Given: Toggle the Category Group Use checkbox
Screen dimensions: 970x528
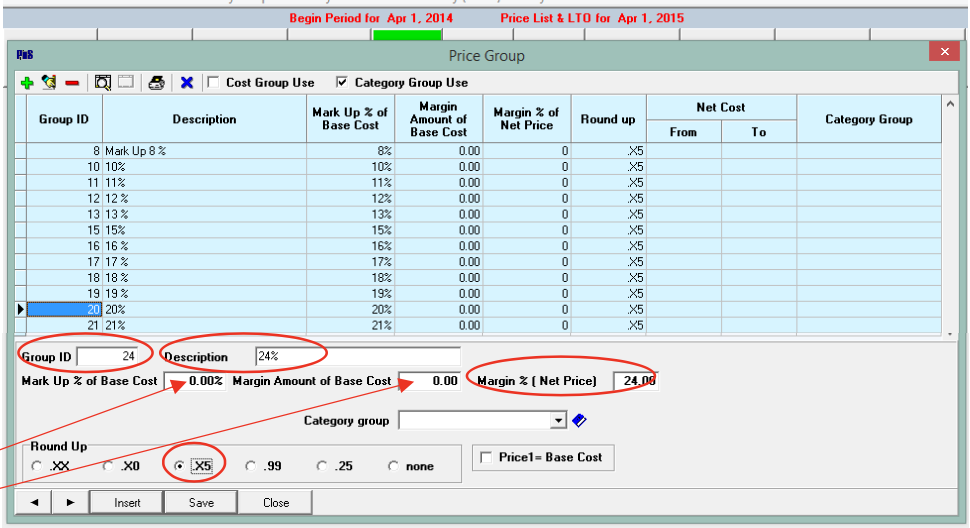Looking at the screenshot, I should [341, 82].
